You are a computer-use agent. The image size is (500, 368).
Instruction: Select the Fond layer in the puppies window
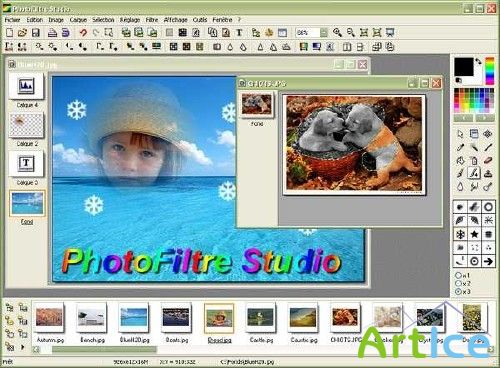[x=257, y=104]
